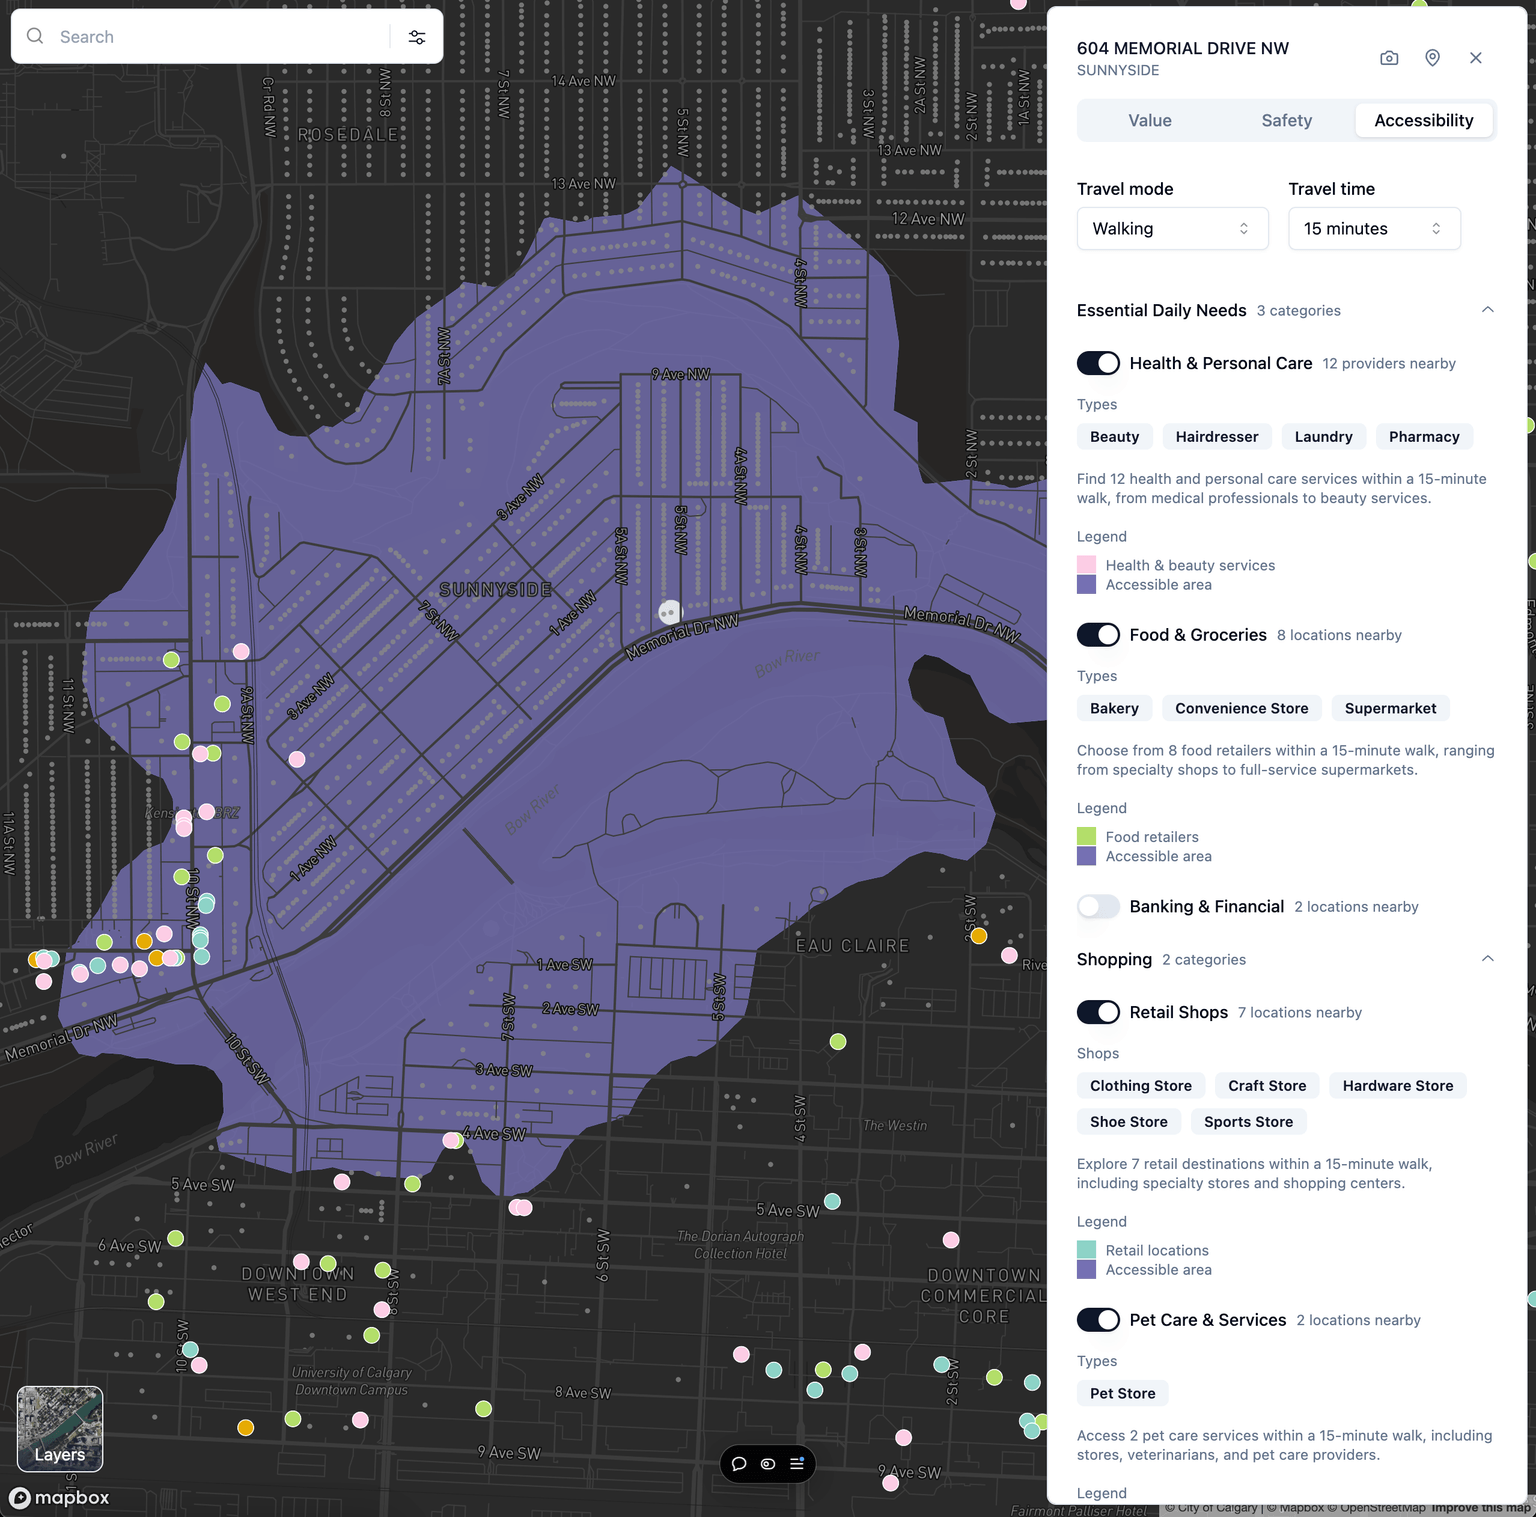Select the Accessibility tab
The height and width of the screenshot is (1517, 1536).
pos(1423,120)
